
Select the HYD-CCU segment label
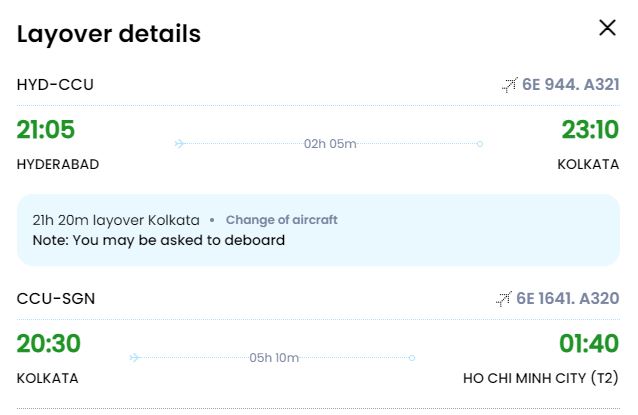pos(55,85)
